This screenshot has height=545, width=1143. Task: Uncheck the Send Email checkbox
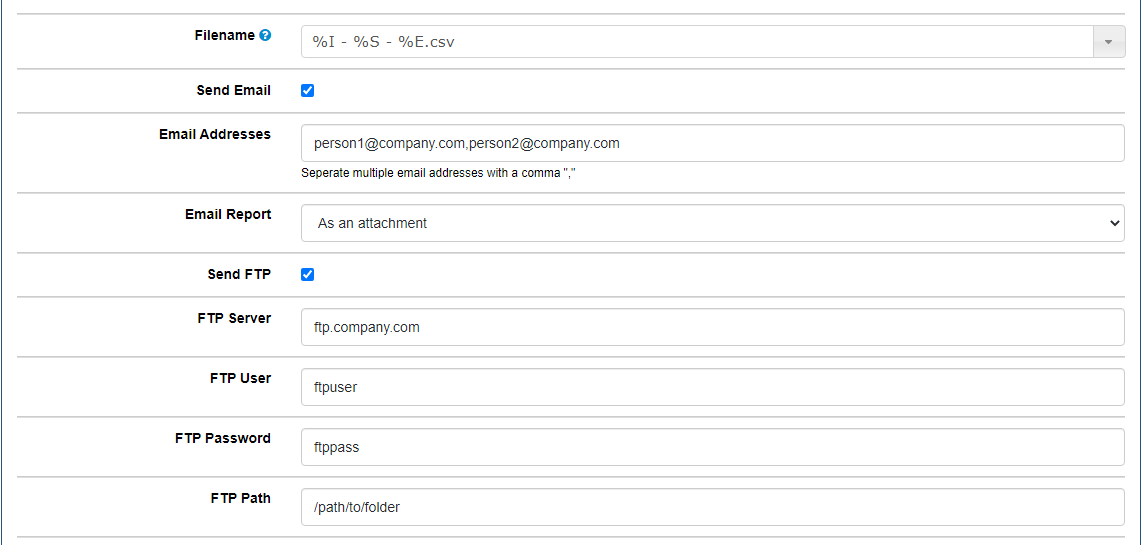308,91
